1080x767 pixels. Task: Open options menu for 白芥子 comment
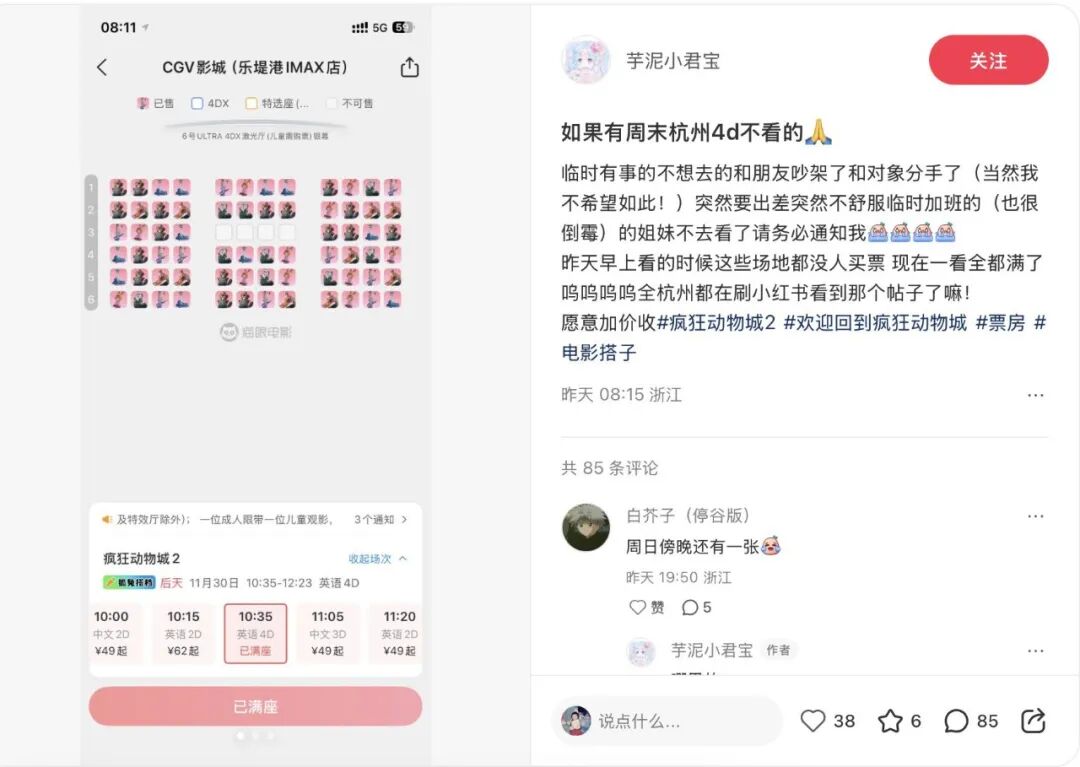click(1035, 516)
